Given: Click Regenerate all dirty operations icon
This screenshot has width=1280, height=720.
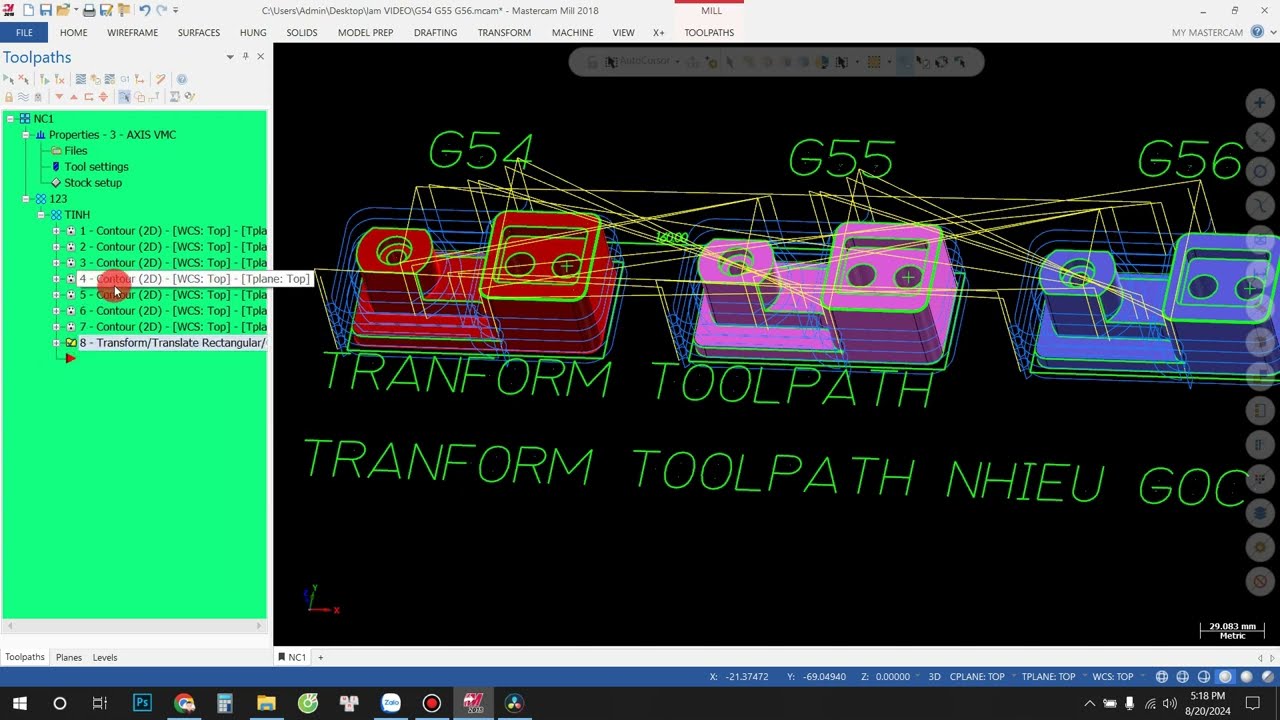Looking at the screenshot, I should [59, 79].
